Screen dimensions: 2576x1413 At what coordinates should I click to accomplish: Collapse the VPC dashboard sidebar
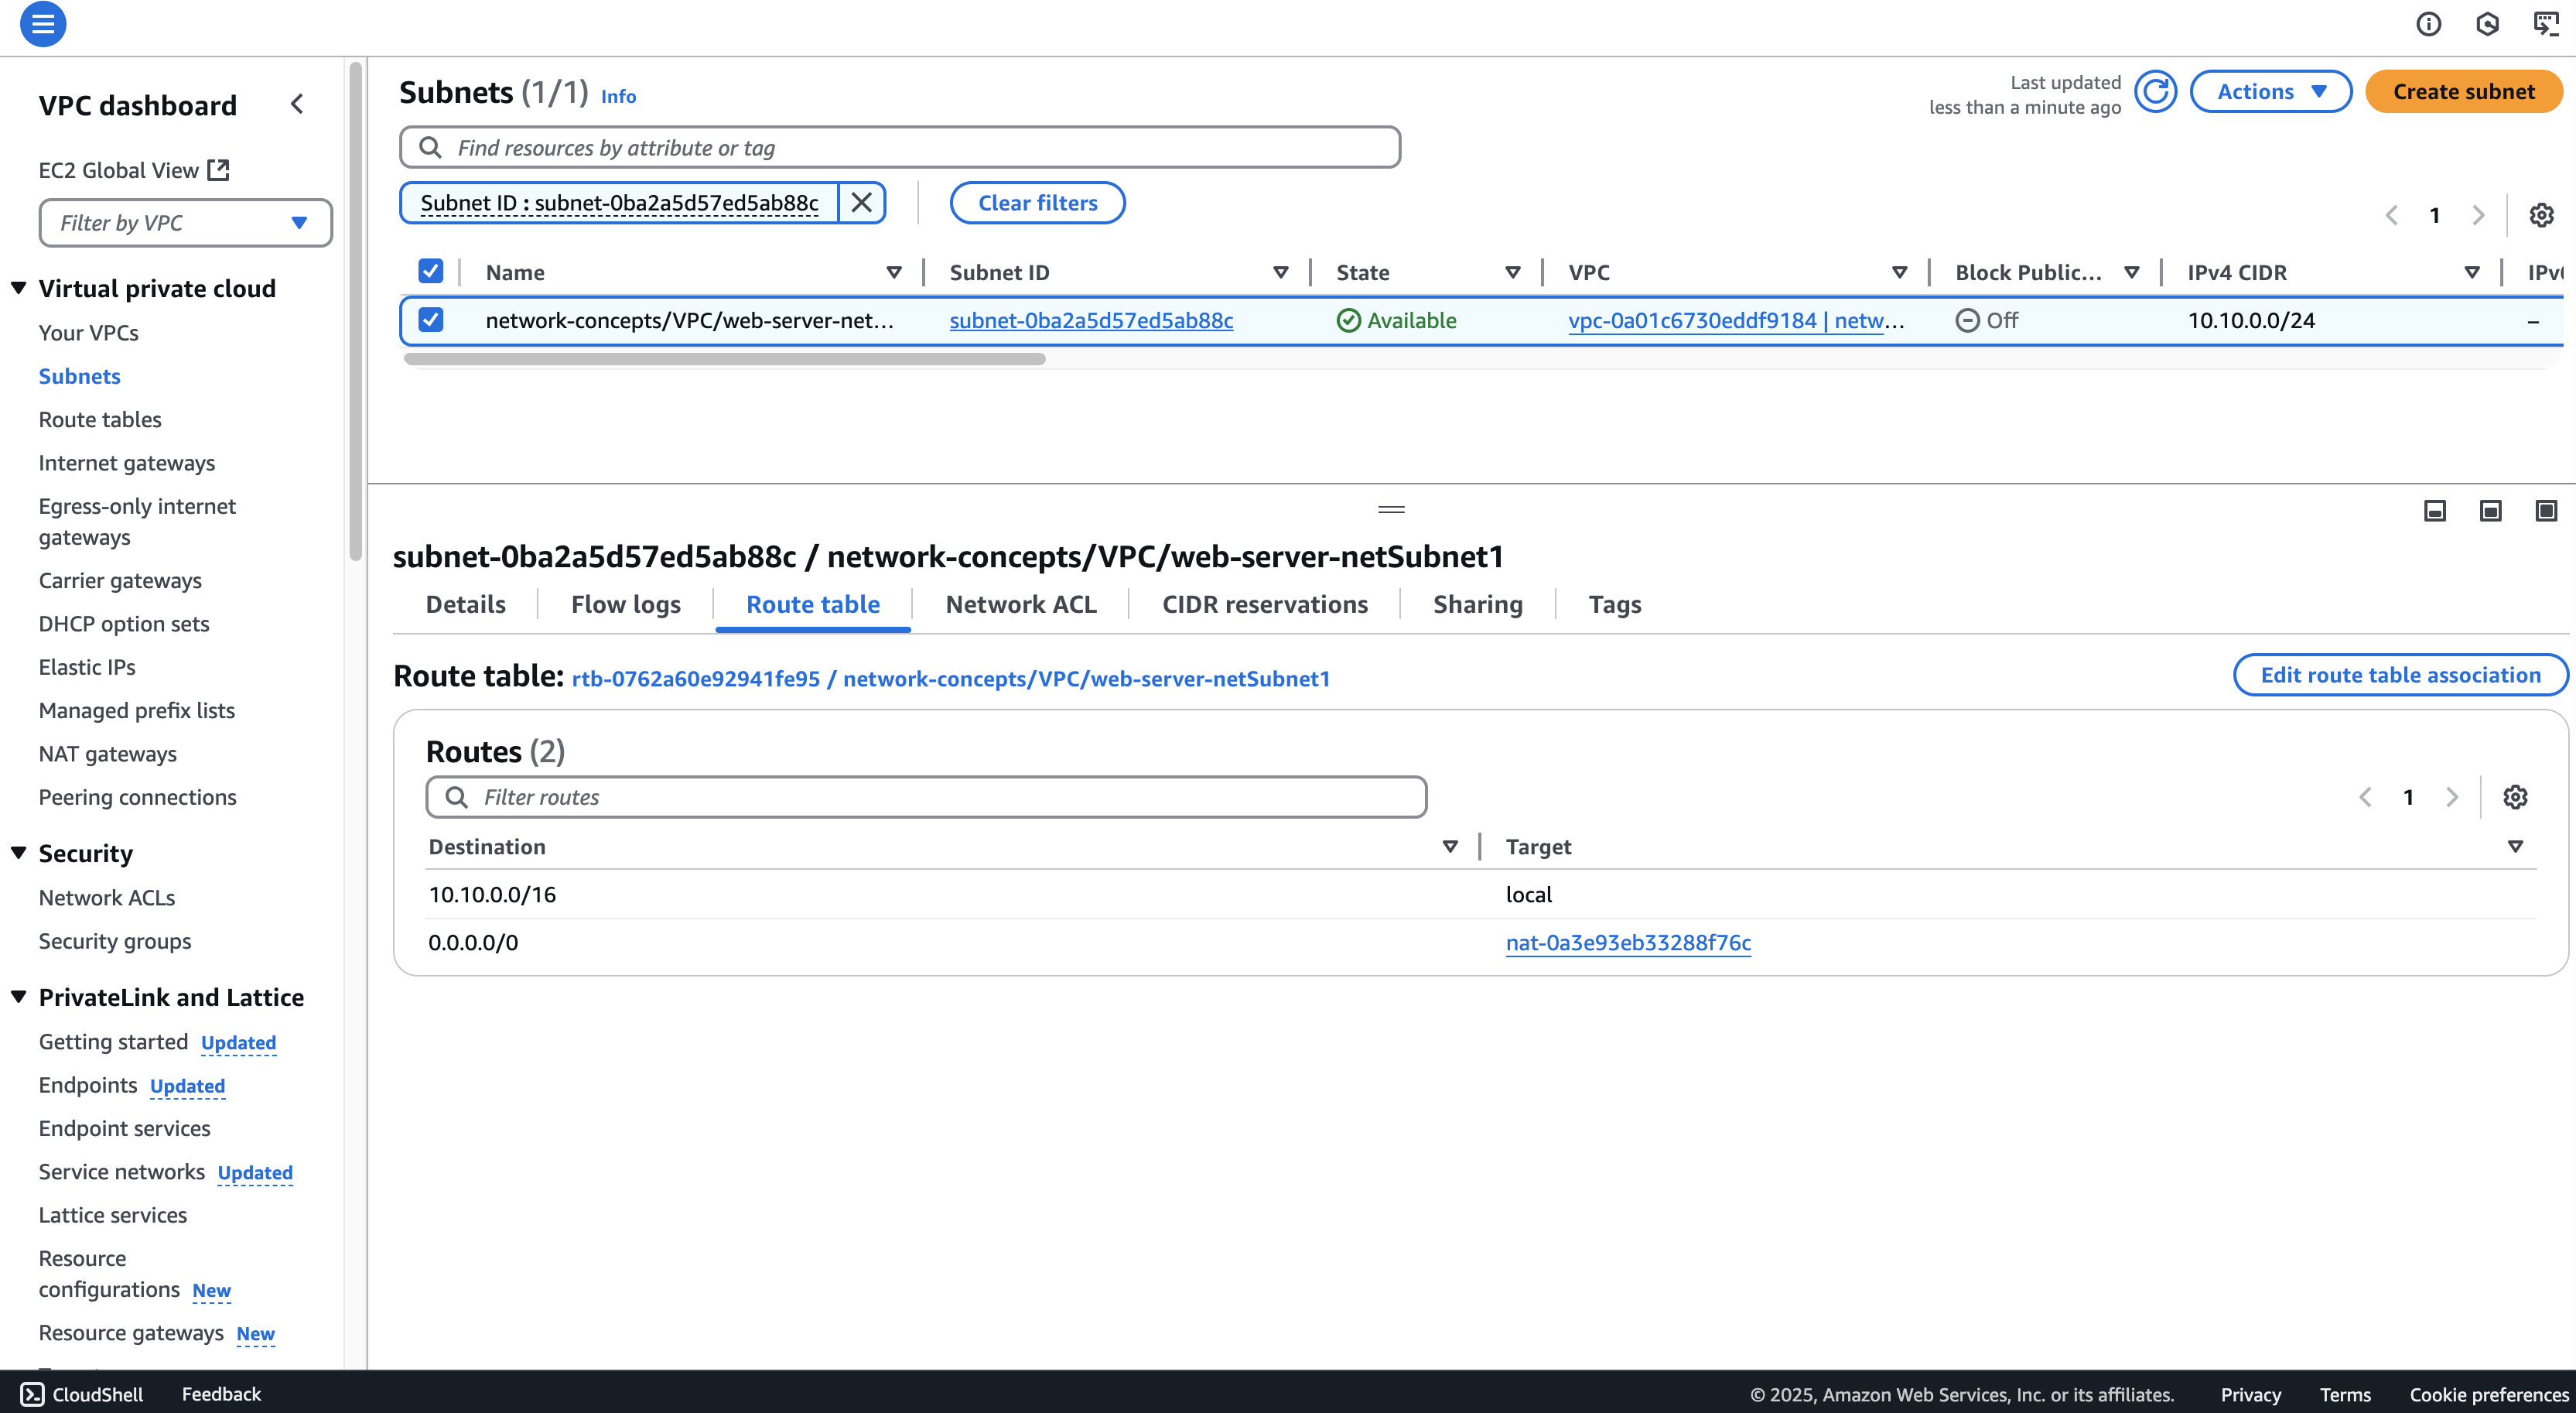tap(297, 104)
